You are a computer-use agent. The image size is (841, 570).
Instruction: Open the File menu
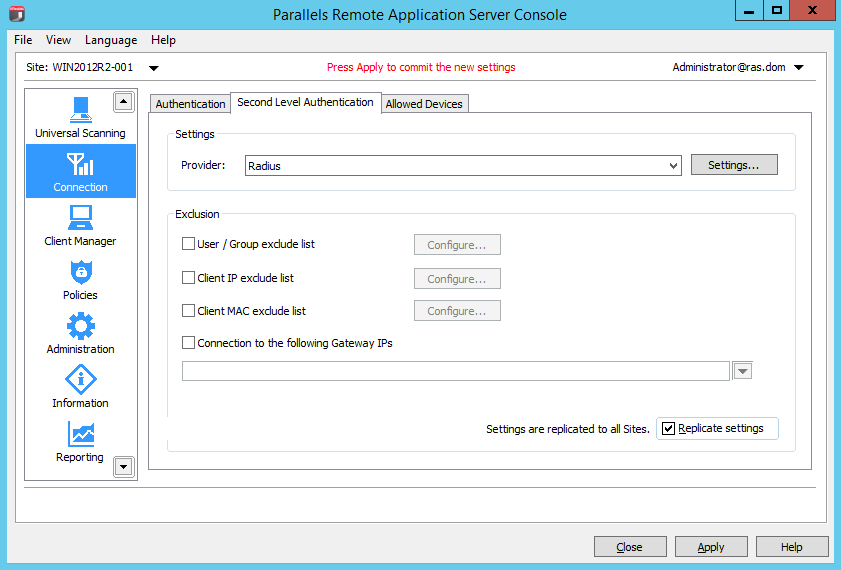(23, 40)
